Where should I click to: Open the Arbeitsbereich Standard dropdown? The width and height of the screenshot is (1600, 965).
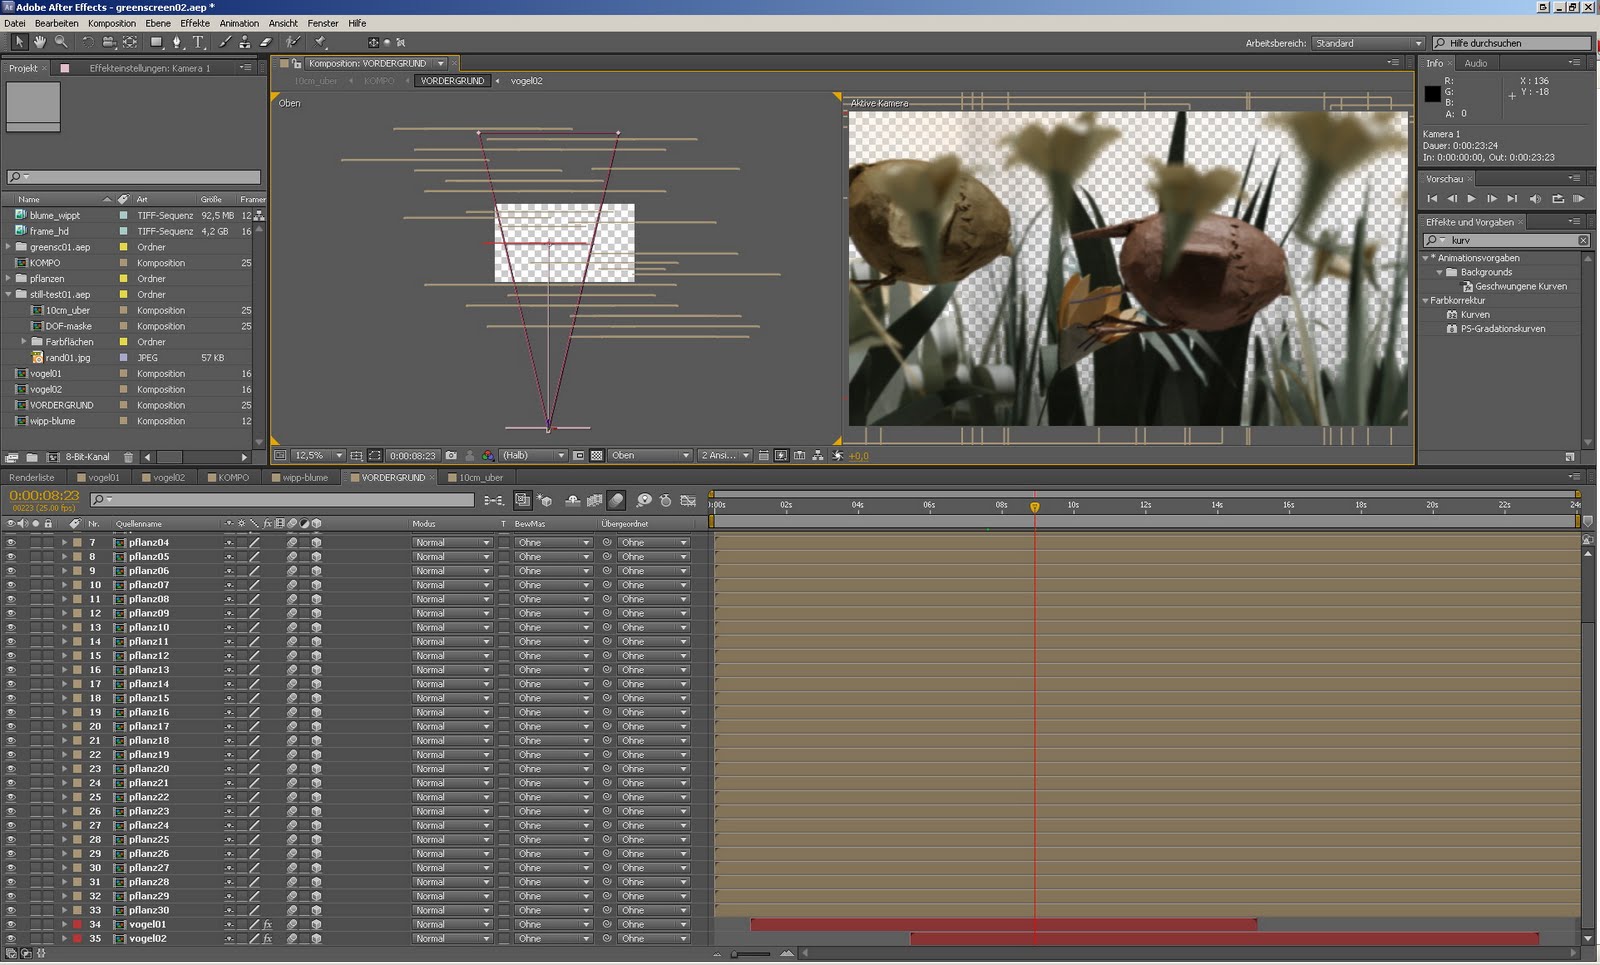1369,43
